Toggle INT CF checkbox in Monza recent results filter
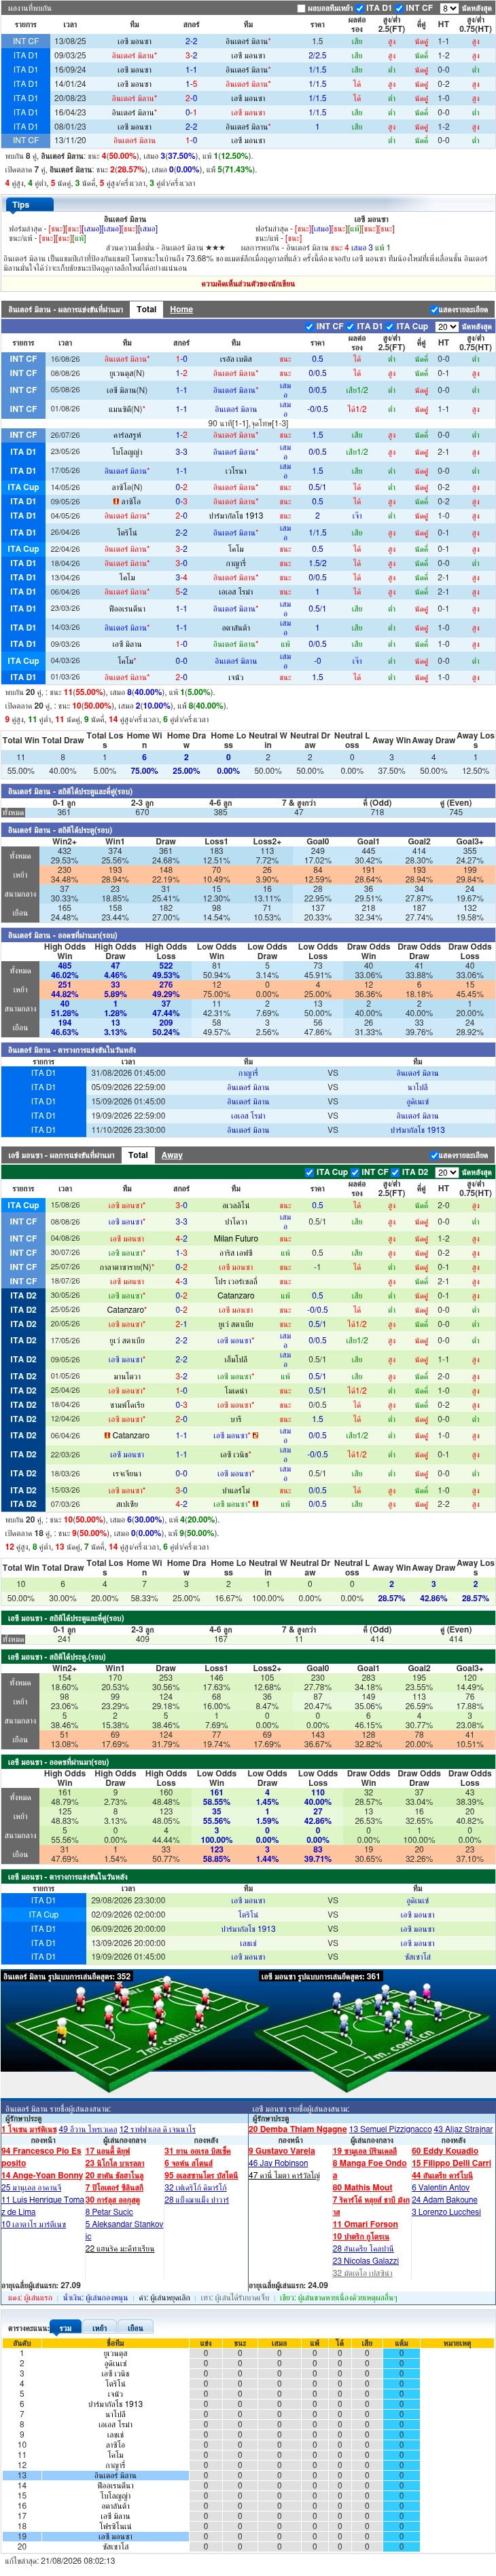Image resolution: width=496 pixels, height=2576 pixels. 355,1172
